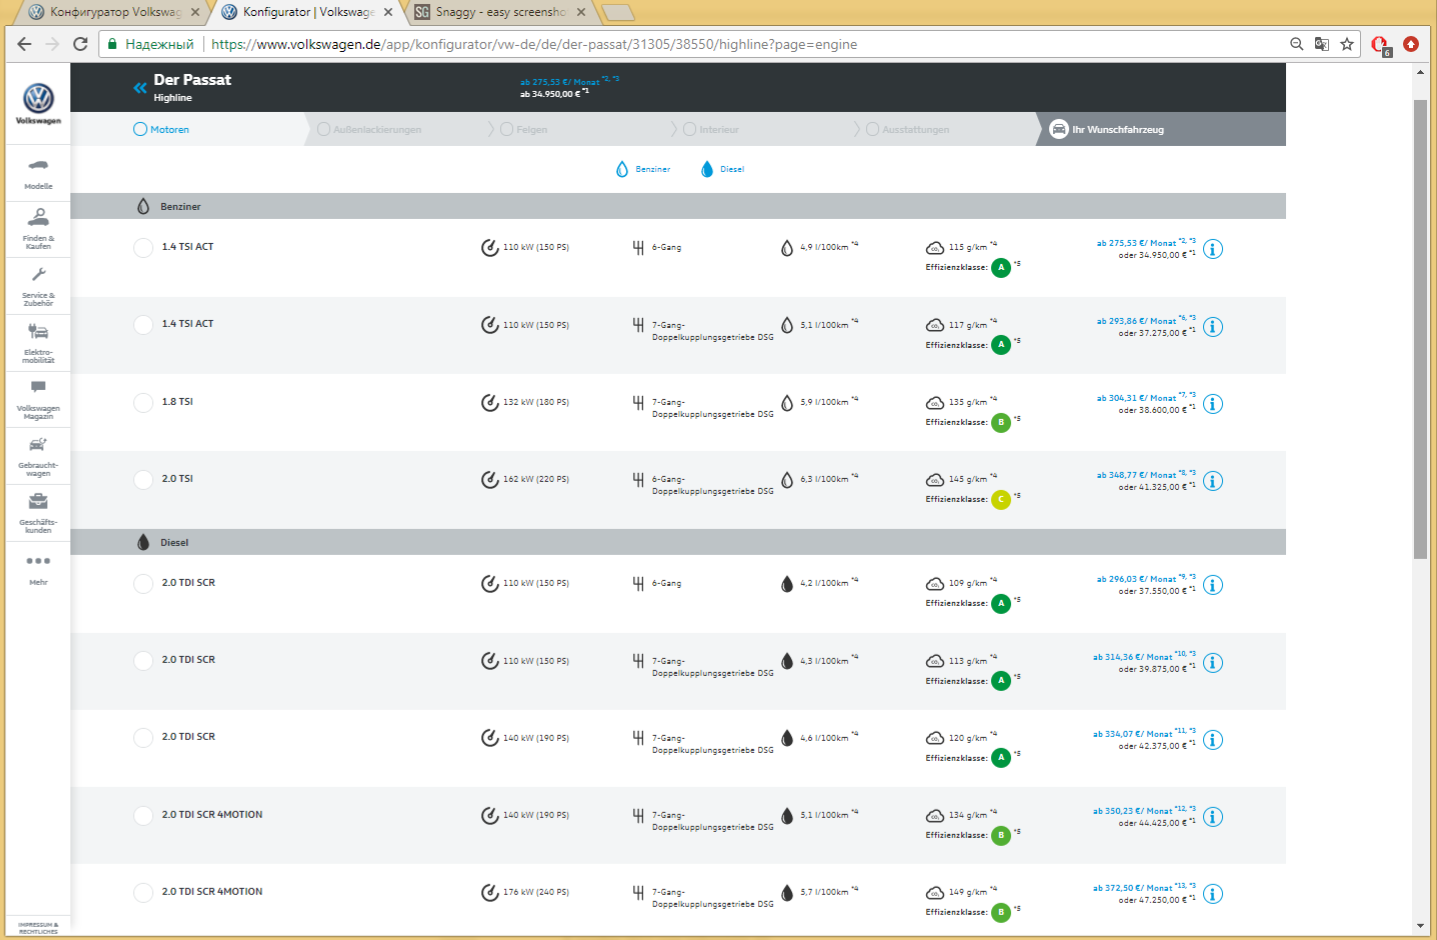The width and height of the screenshot is (1437, 940).
Task: Select 1.4 TSI ACT 7-Gang DSG engine
Action: 143,325
